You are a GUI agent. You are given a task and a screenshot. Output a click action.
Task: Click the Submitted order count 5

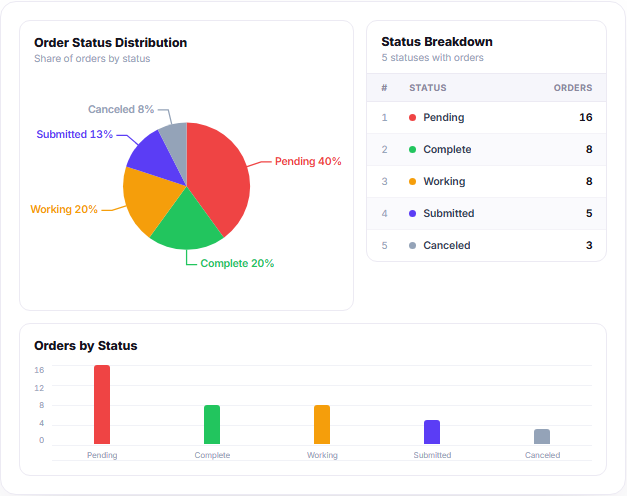coord(589,213)
